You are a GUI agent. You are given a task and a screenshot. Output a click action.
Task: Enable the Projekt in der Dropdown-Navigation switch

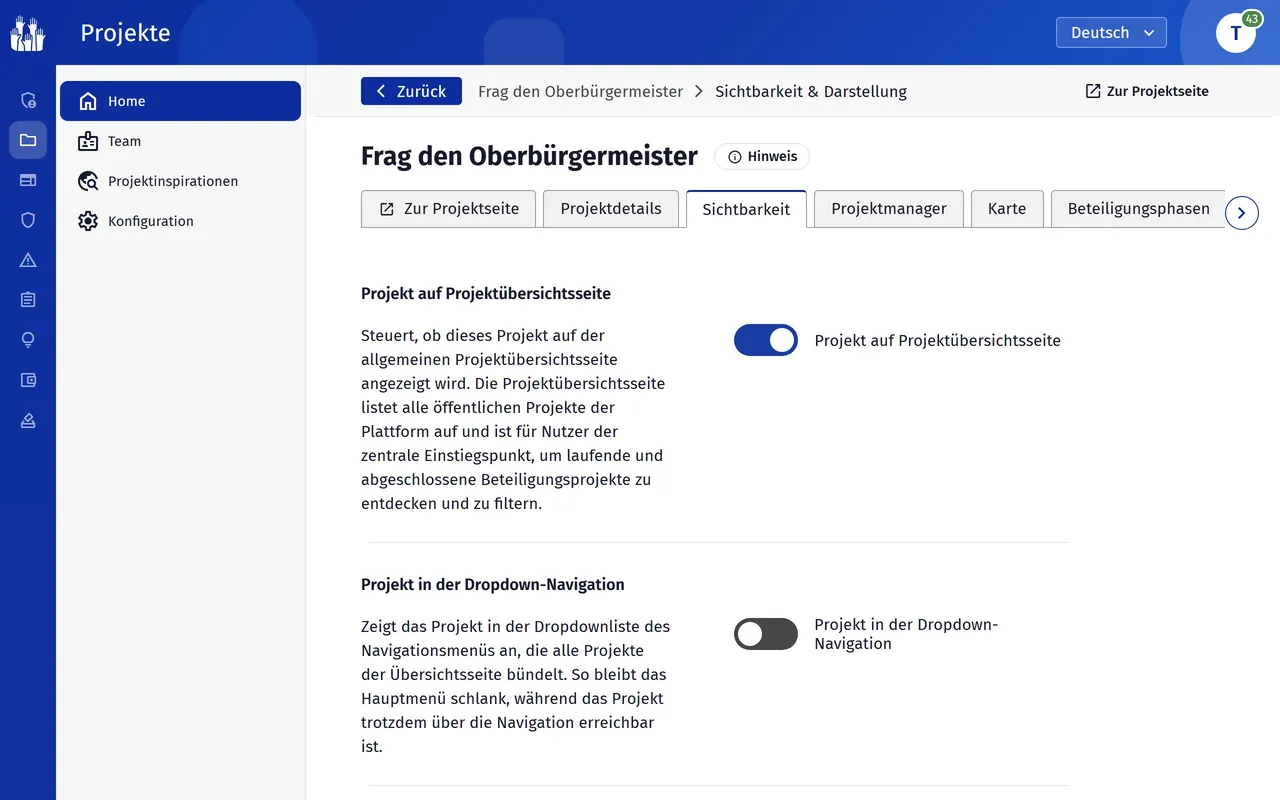[x=766, y=634]
